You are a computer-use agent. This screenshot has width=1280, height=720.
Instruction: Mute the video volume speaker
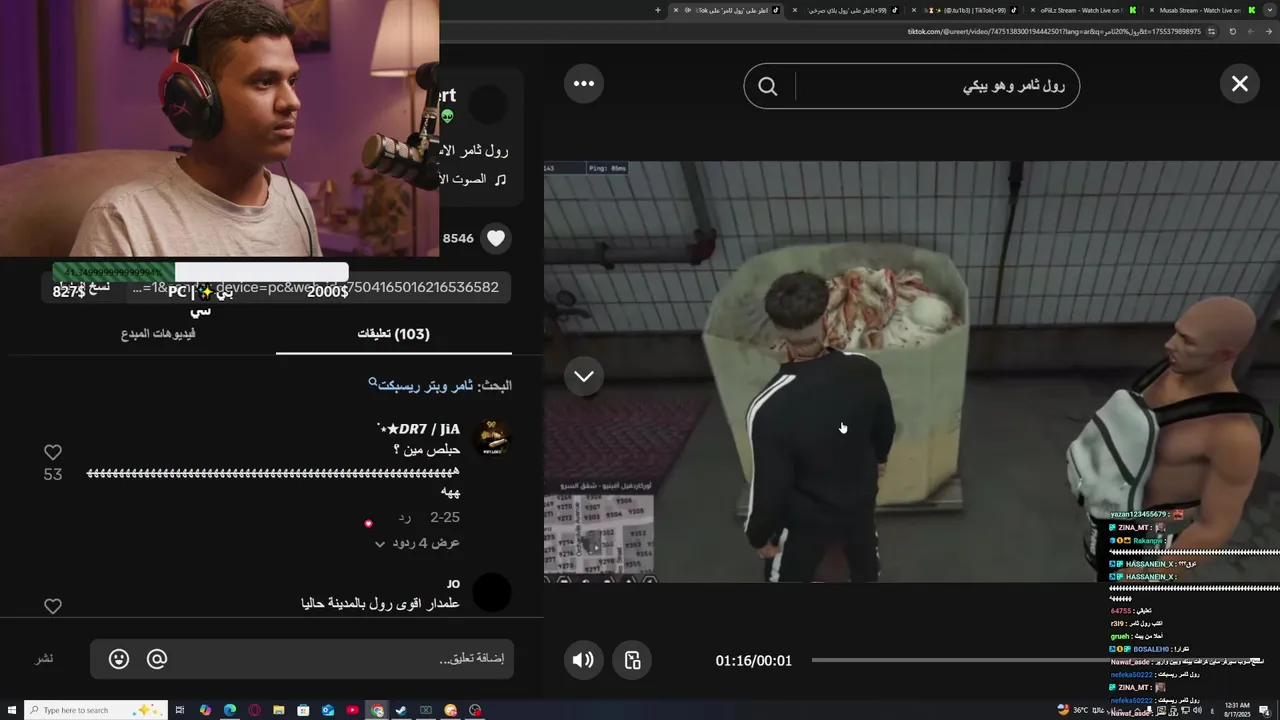pyautogui.click(x=583, y=660)
